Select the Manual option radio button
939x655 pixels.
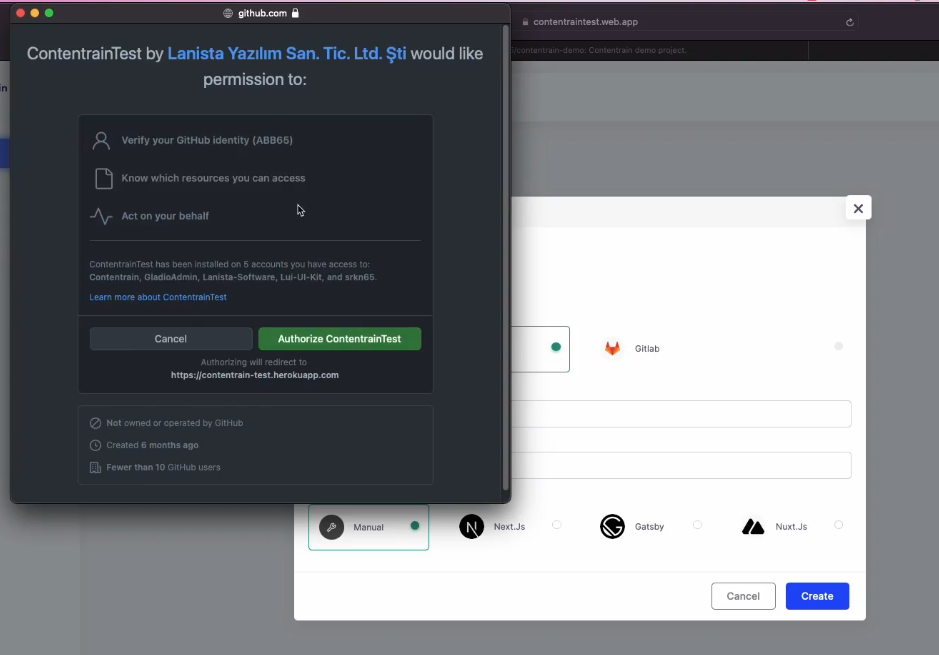415,526
